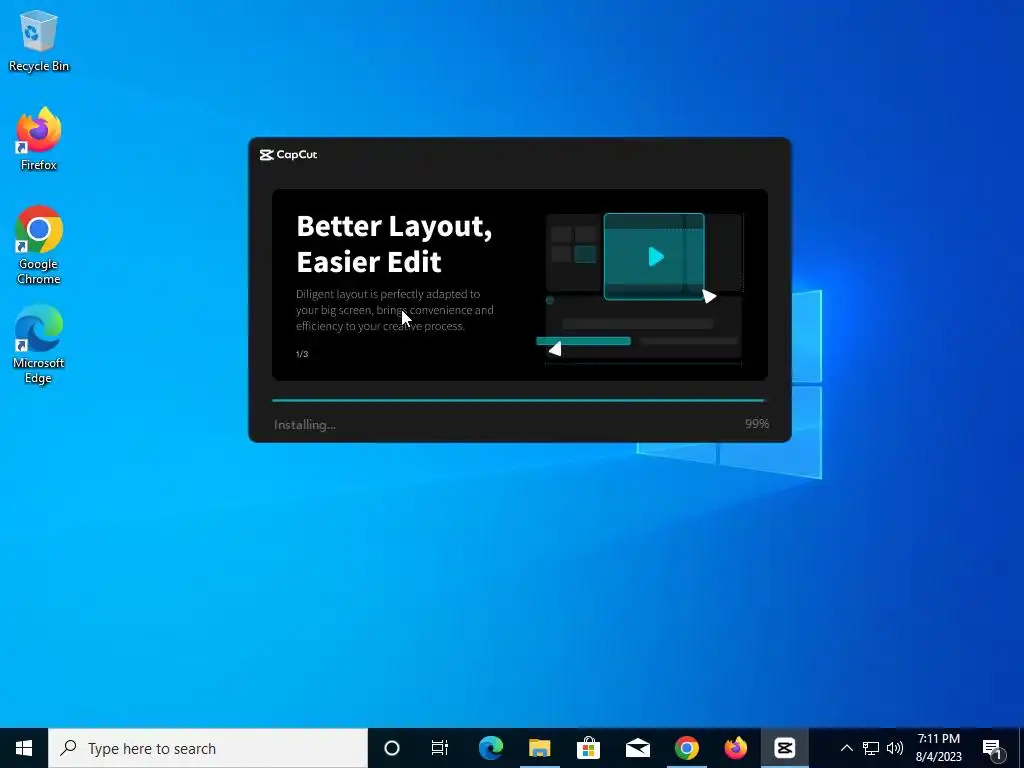Click the "Better Layout, Easier Edit" heading
This screenshot has height=768, width=1024.
394,244
